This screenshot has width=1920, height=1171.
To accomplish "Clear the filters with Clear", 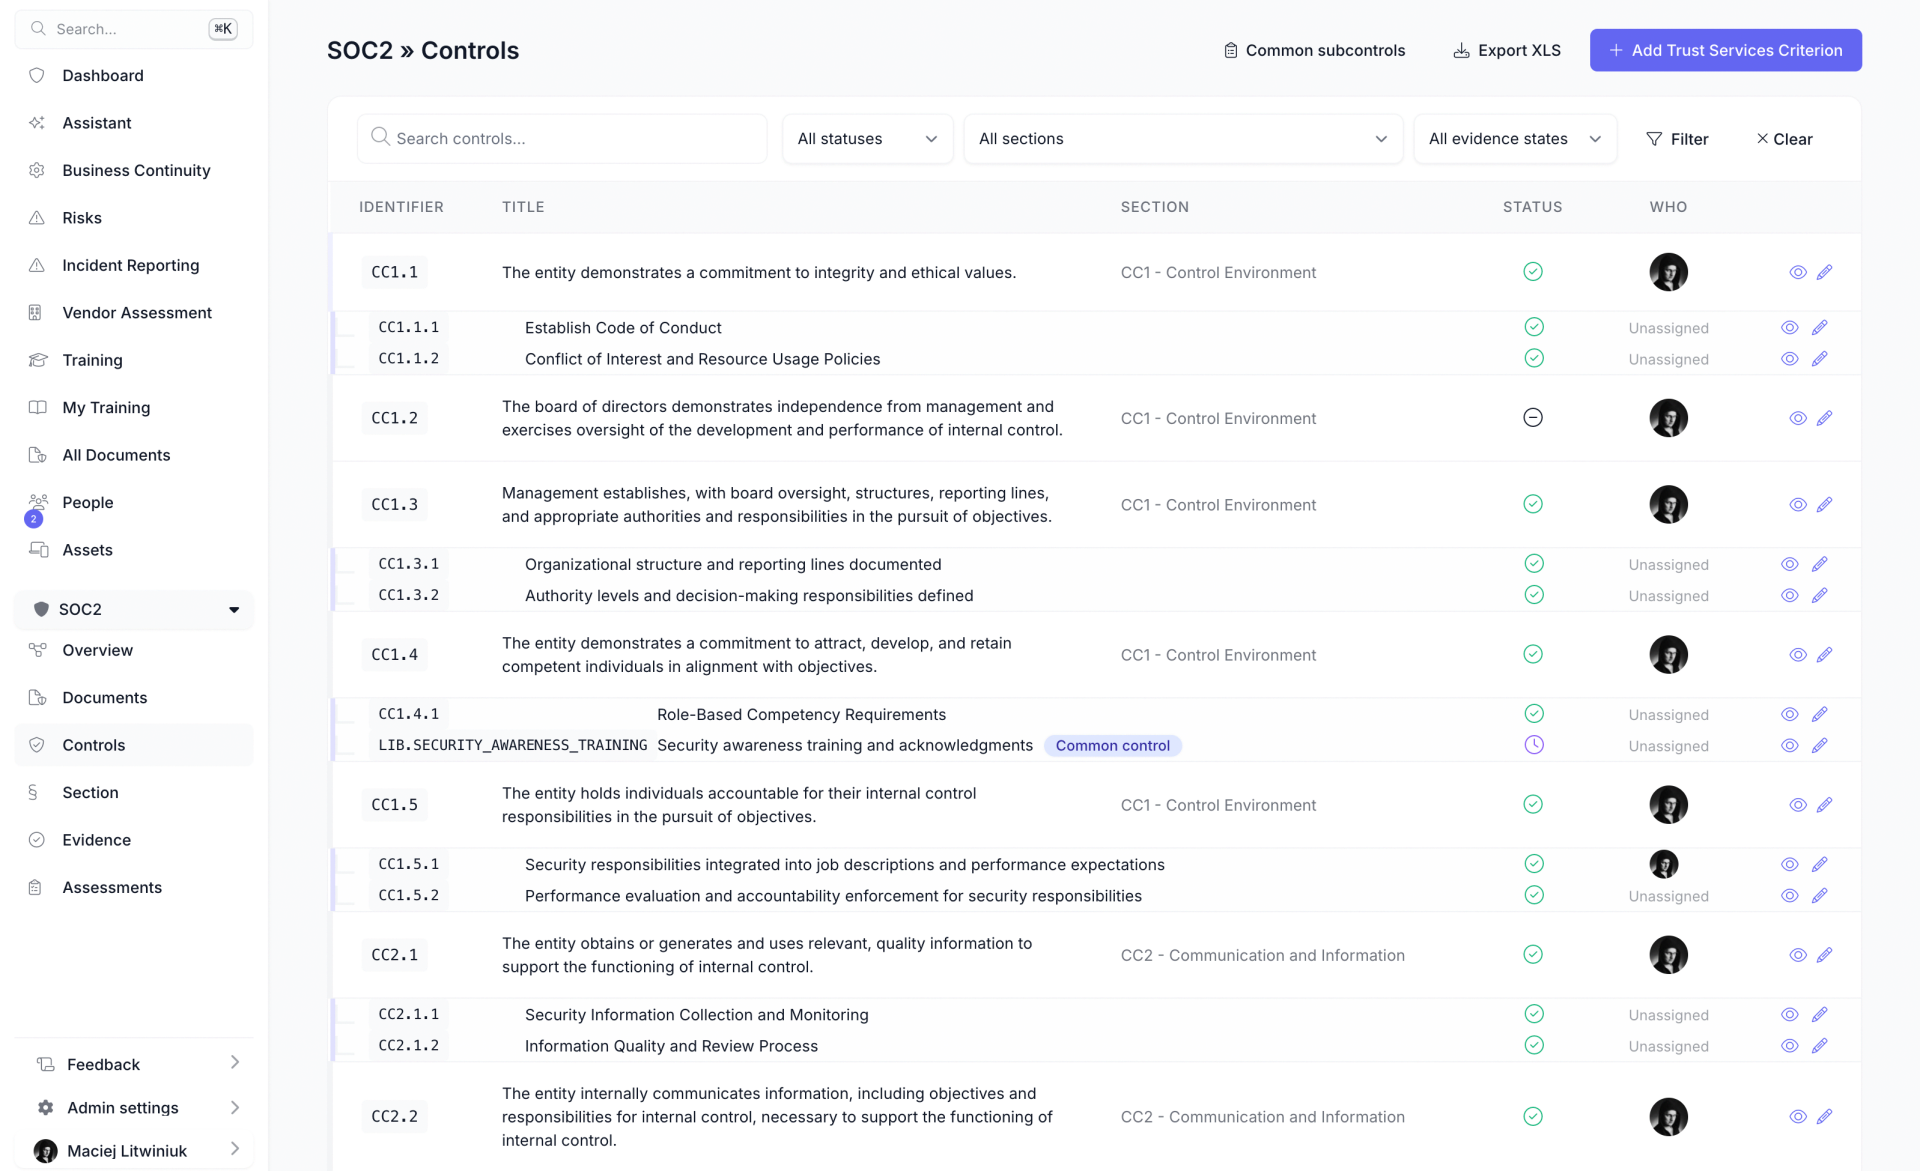I will (x=1785, y=139).
